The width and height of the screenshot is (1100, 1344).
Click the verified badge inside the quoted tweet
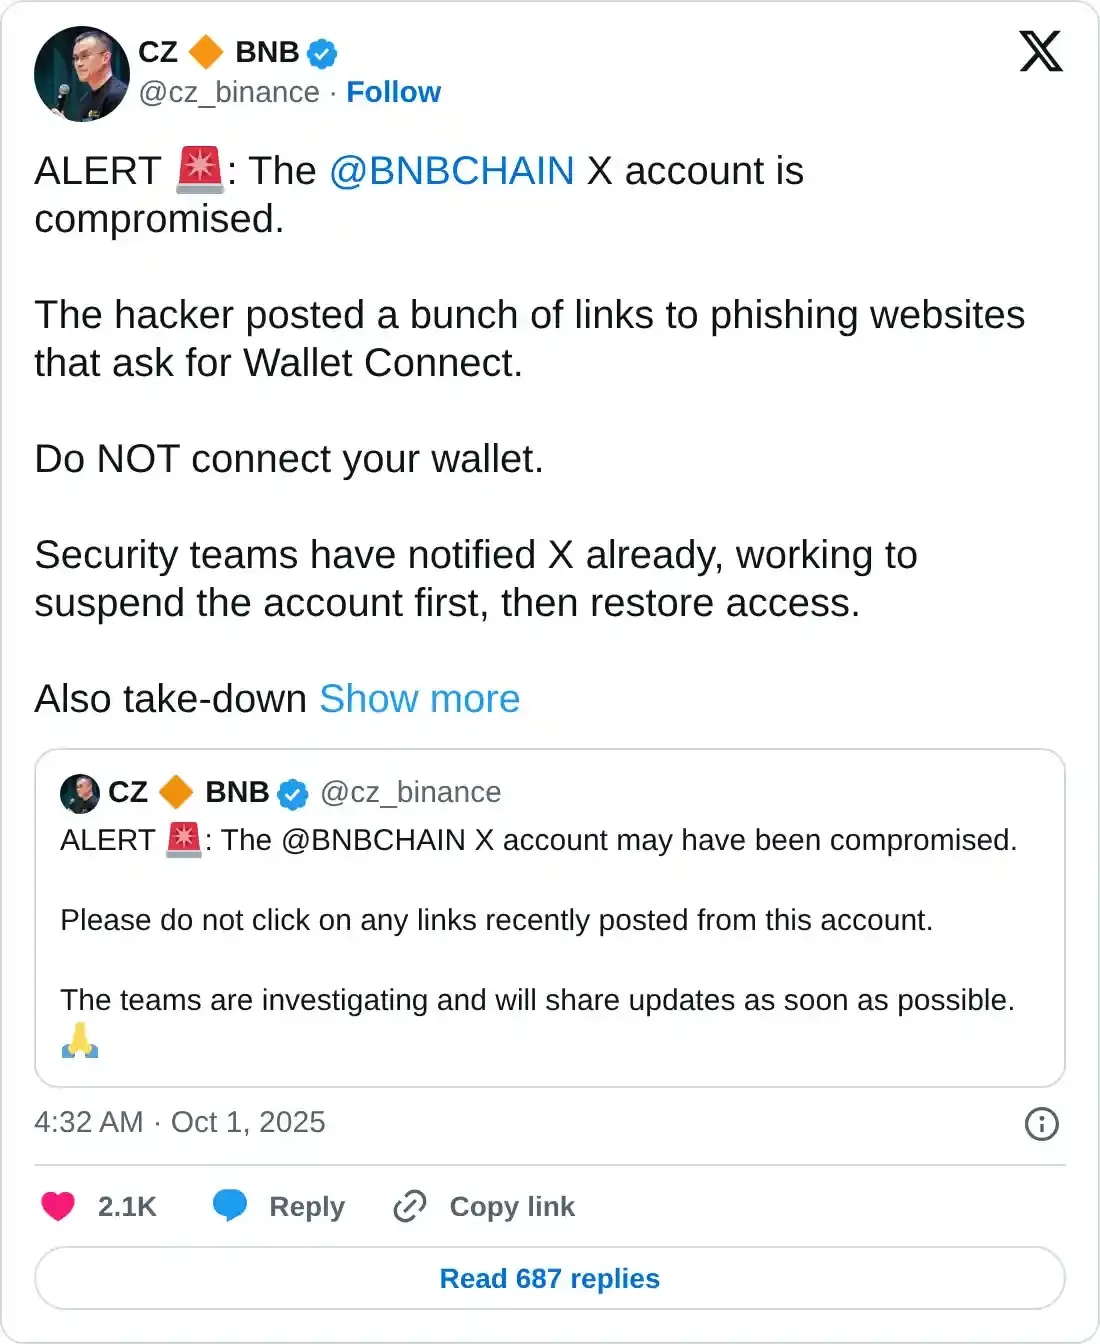point(291,792)
